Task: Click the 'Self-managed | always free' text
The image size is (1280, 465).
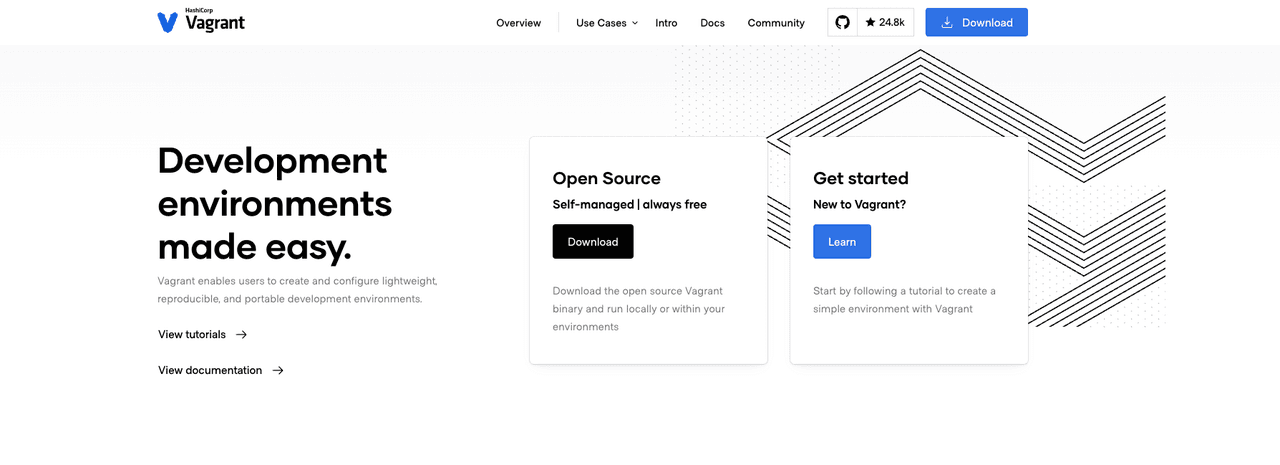Action: [630, 204]
